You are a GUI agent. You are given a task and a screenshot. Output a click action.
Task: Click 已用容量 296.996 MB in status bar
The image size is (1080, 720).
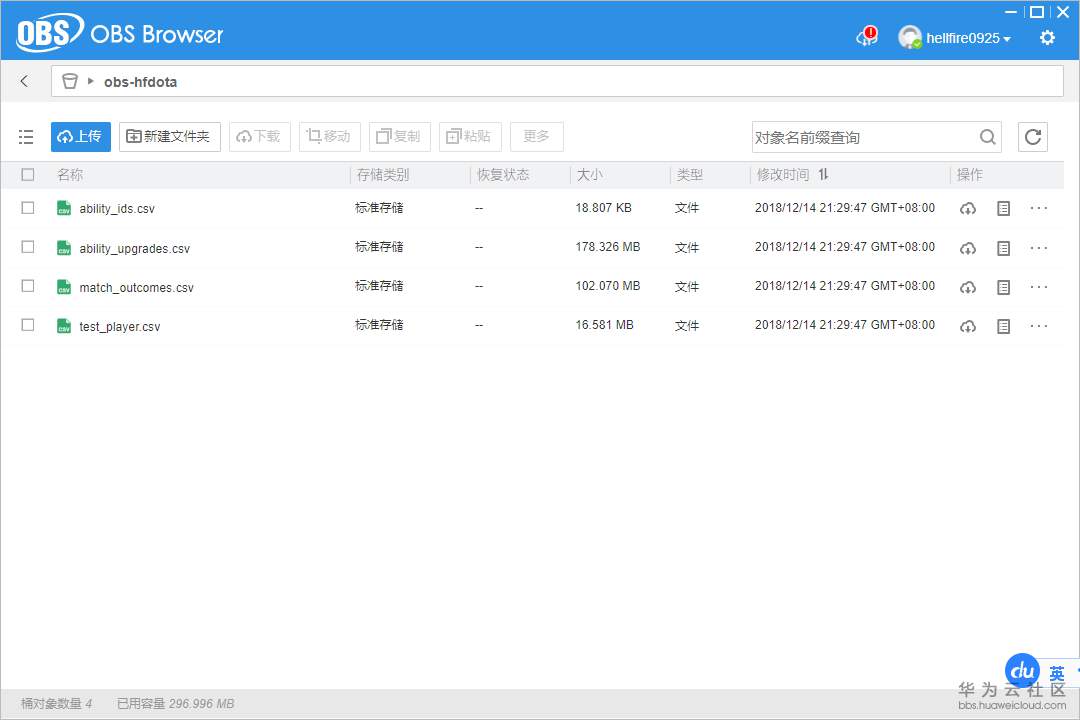(176, 703)
